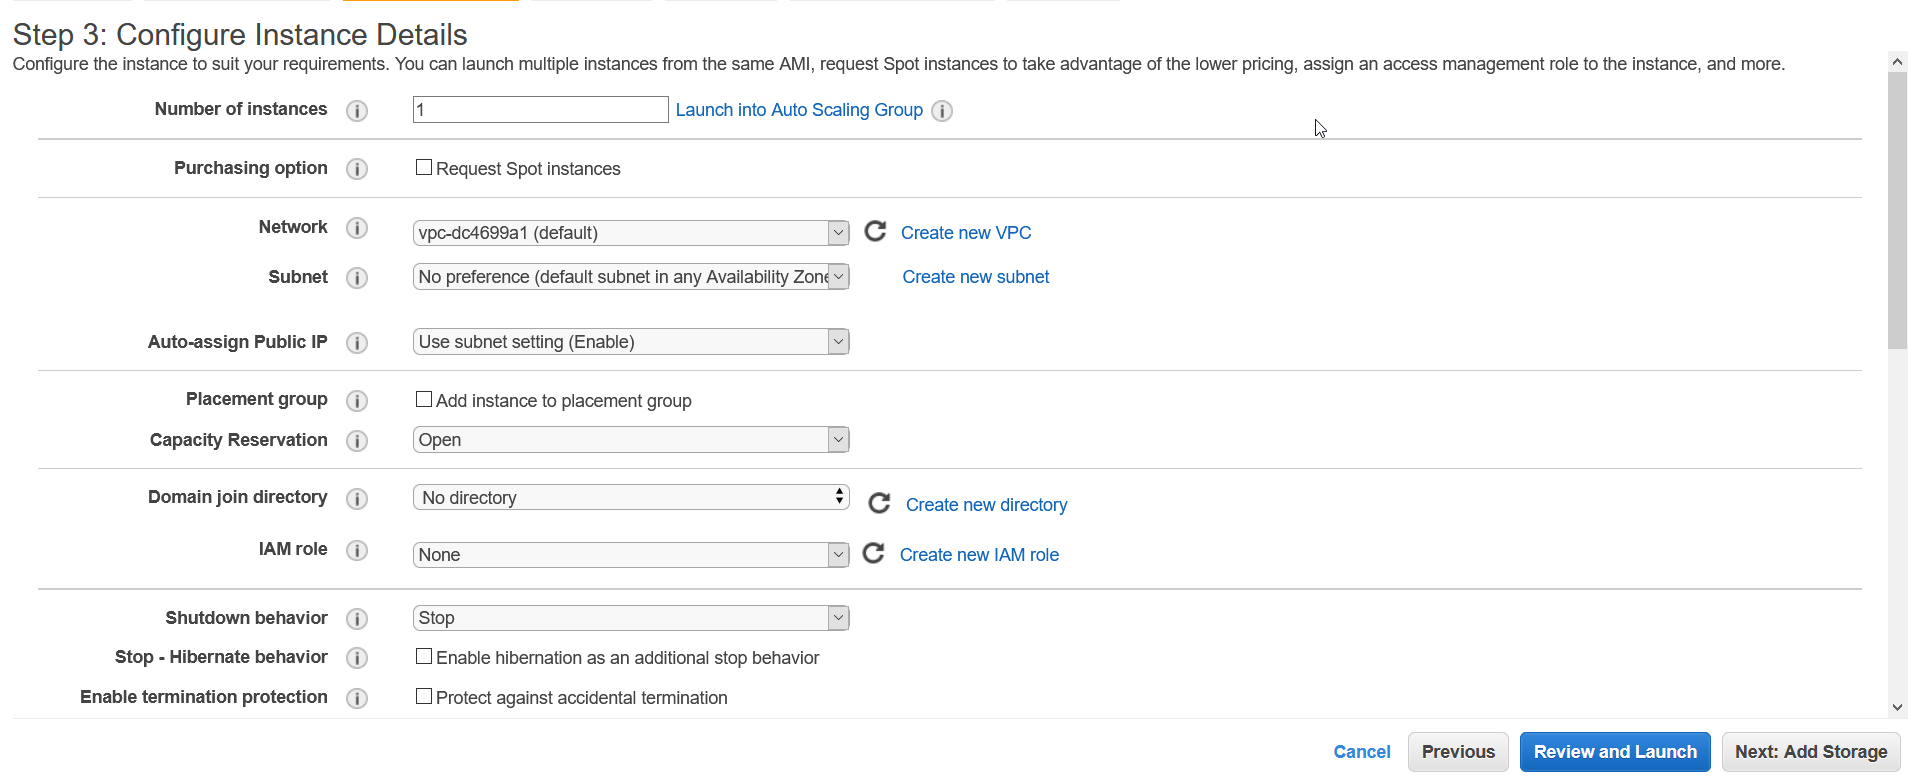Enable Request Spot instances checkbox
The image size is (1908, 781).
tap(424, 168)
